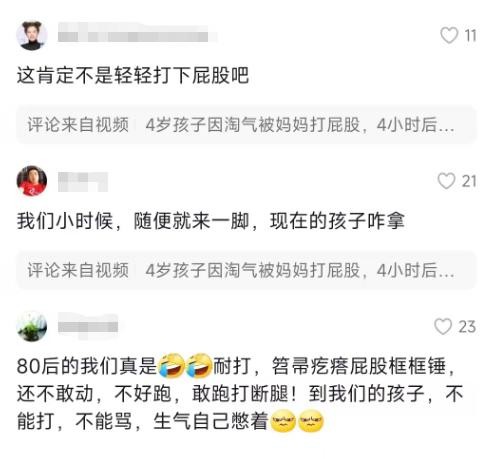Image resolution: width=492 pixels, height=459 pixels.
Task: Click the like count 21
Action: coord(469,181)
